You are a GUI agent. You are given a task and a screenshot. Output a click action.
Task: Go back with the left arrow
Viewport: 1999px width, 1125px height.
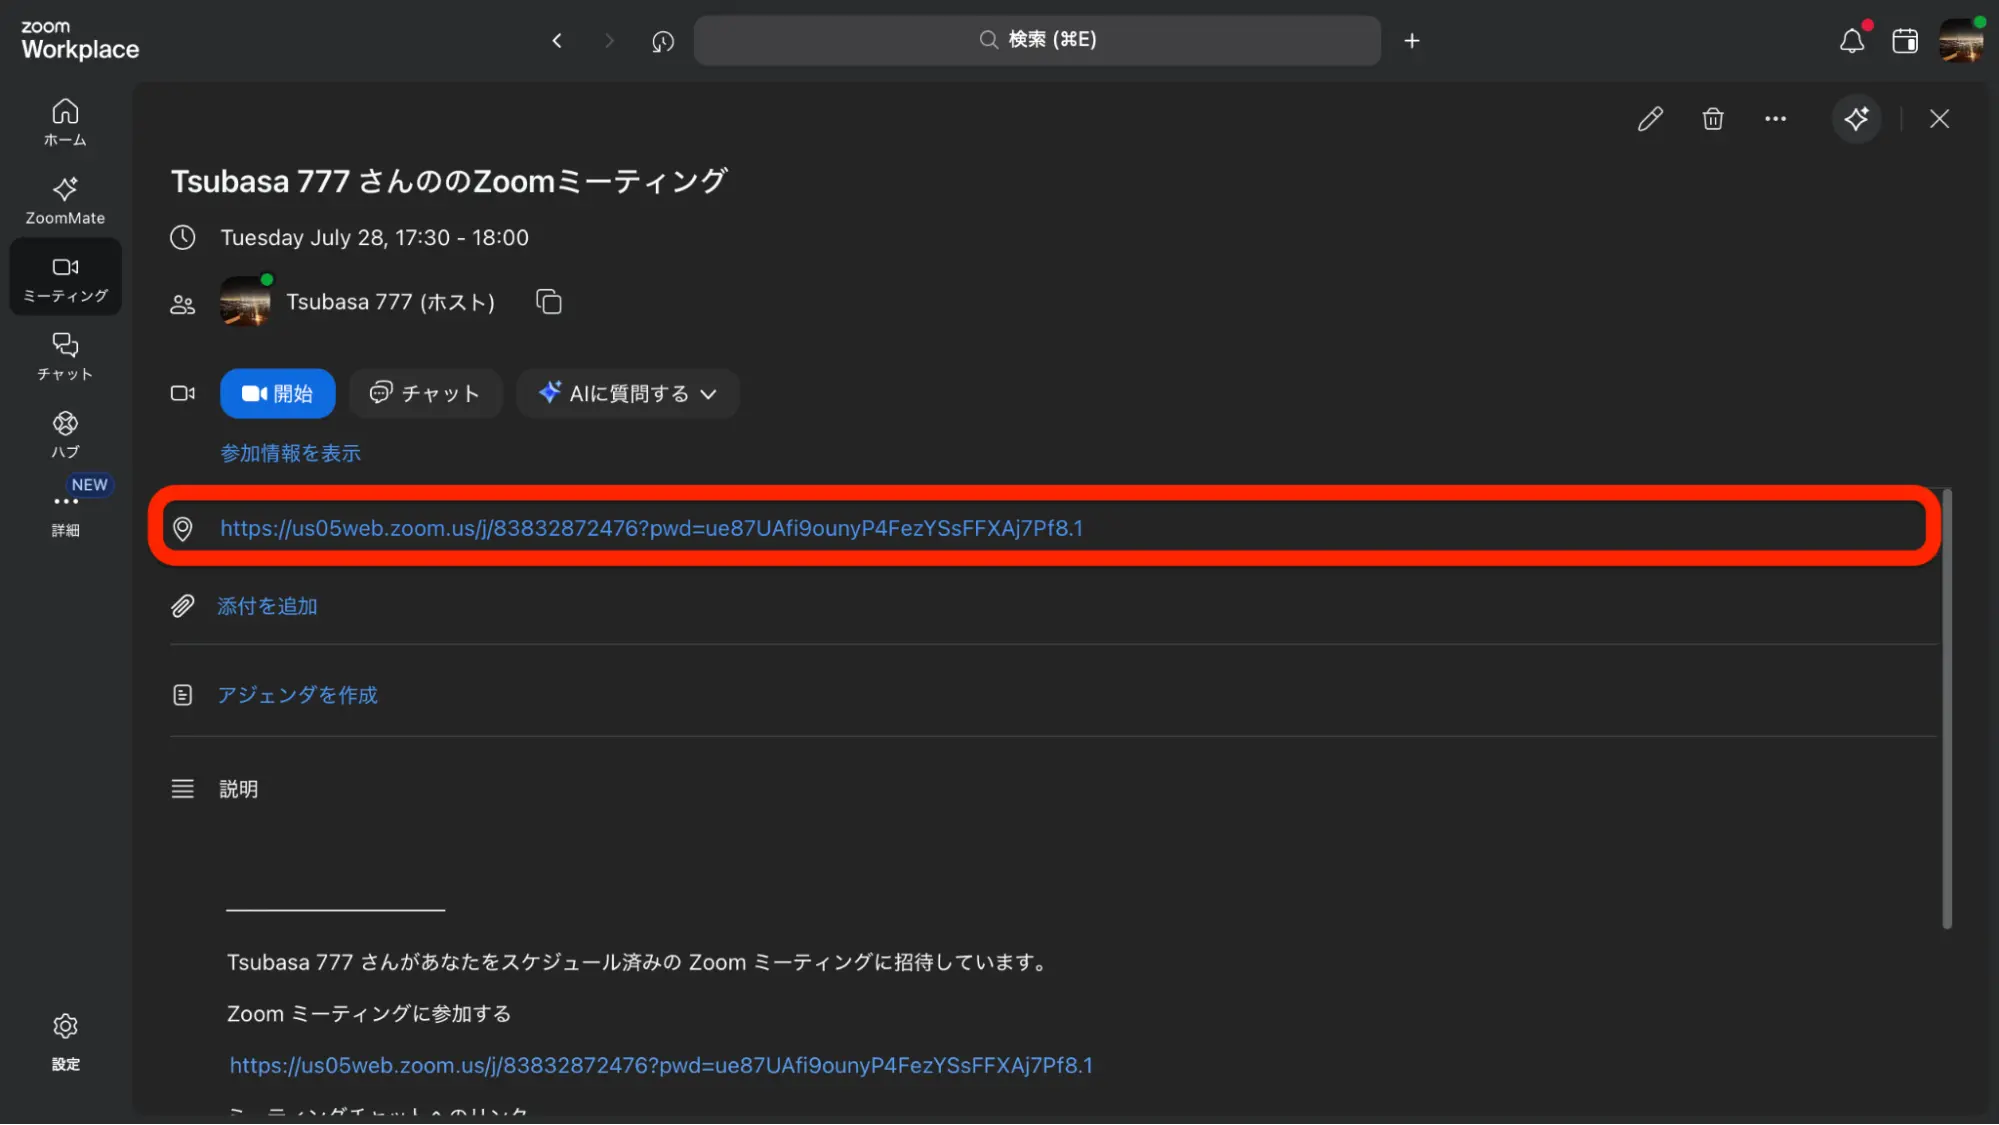point(557,40)
